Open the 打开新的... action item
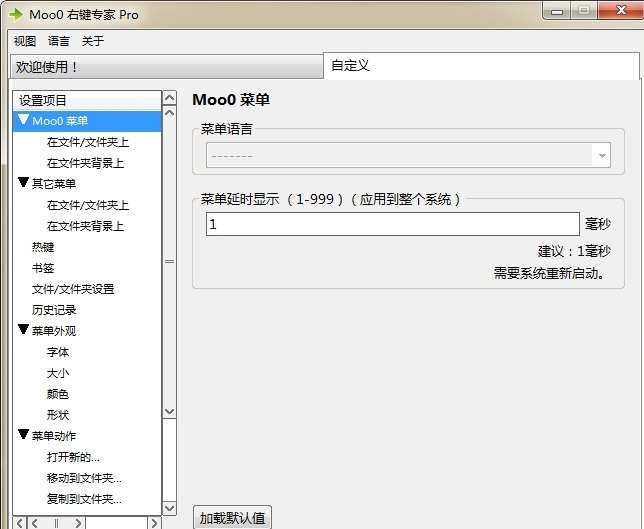 73,457
